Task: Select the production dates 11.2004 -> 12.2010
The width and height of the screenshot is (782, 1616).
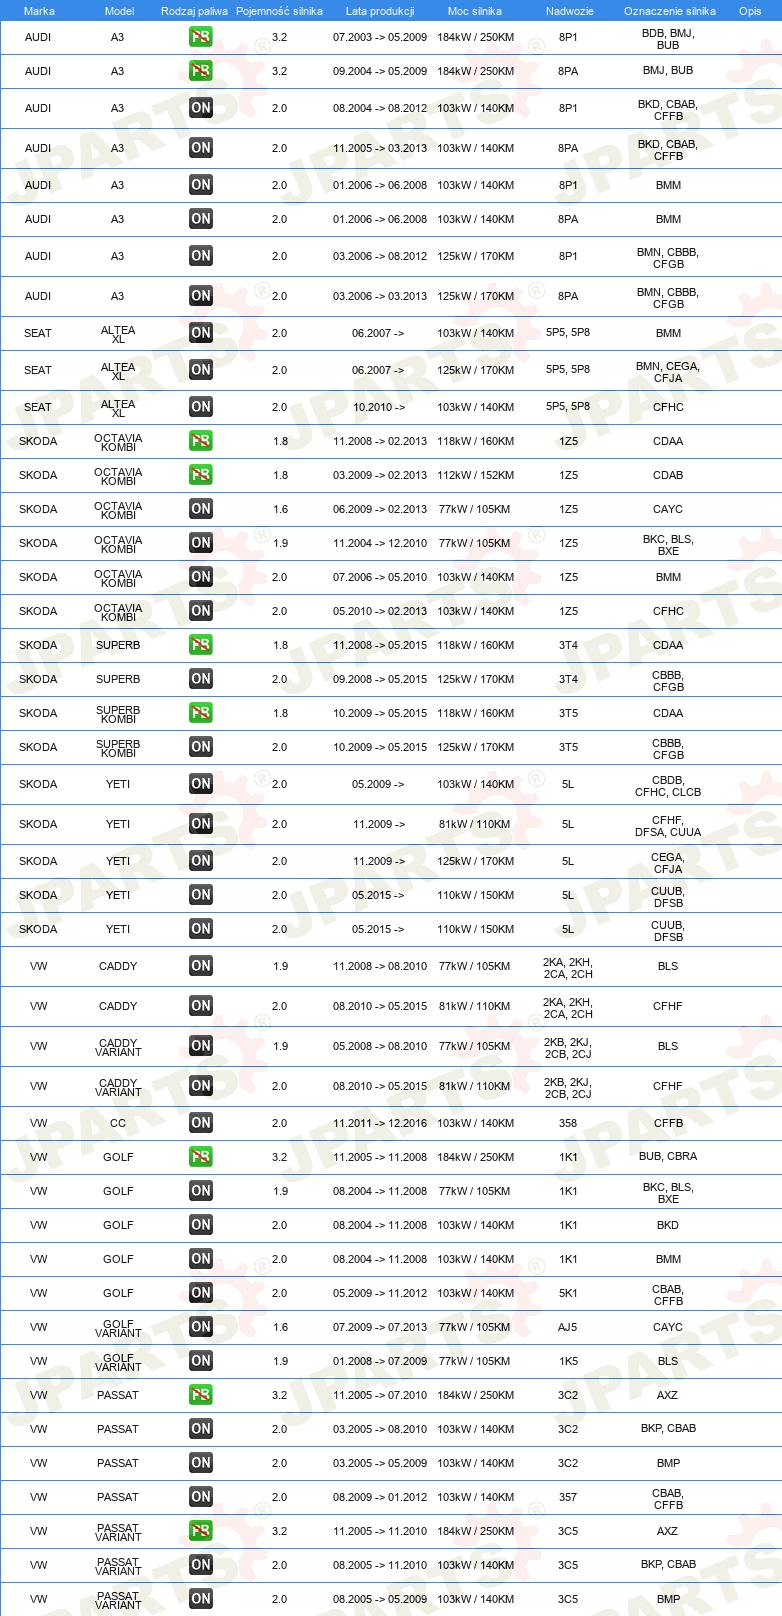Action: (x=380, y=543)
